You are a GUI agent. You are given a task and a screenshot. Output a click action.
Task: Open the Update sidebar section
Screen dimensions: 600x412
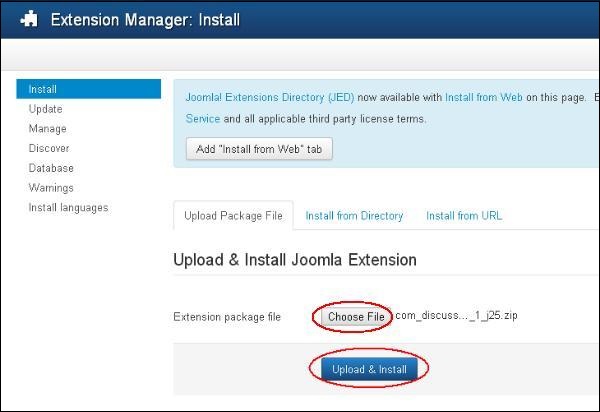coord(46,109)
